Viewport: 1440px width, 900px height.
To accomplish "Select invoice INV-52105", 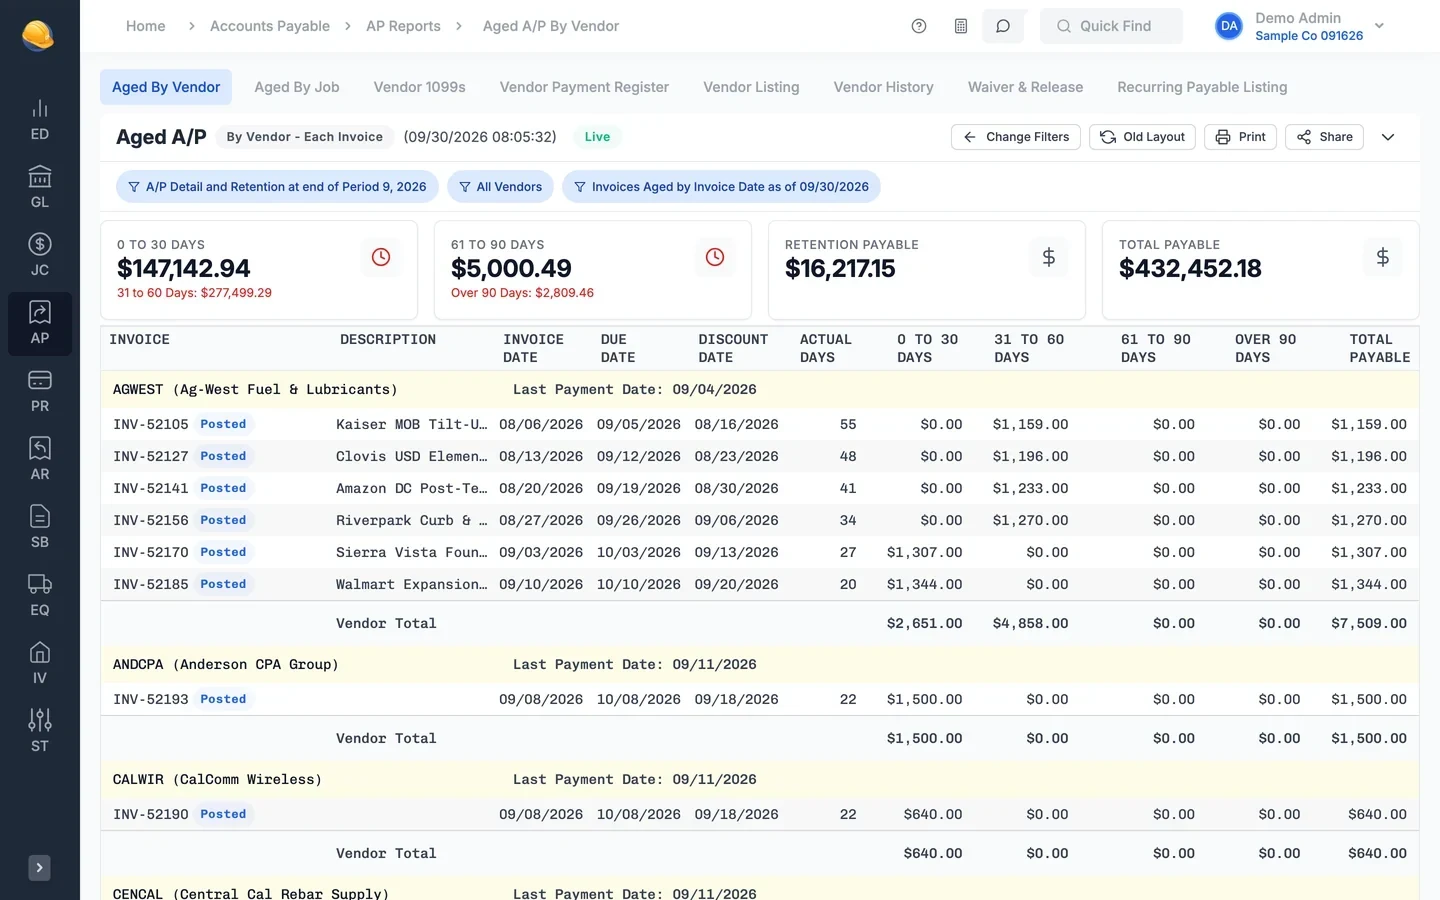I will 151,424.
